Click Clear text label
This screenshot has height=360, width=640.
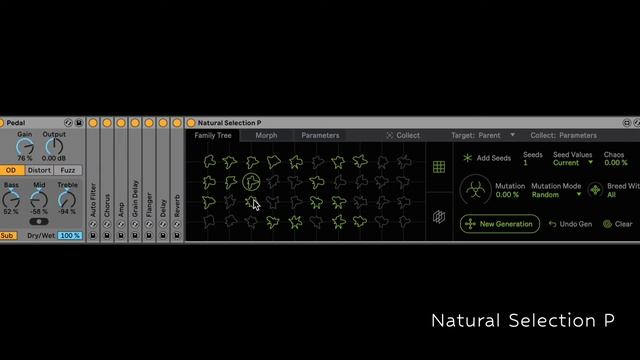coord(623,224)
